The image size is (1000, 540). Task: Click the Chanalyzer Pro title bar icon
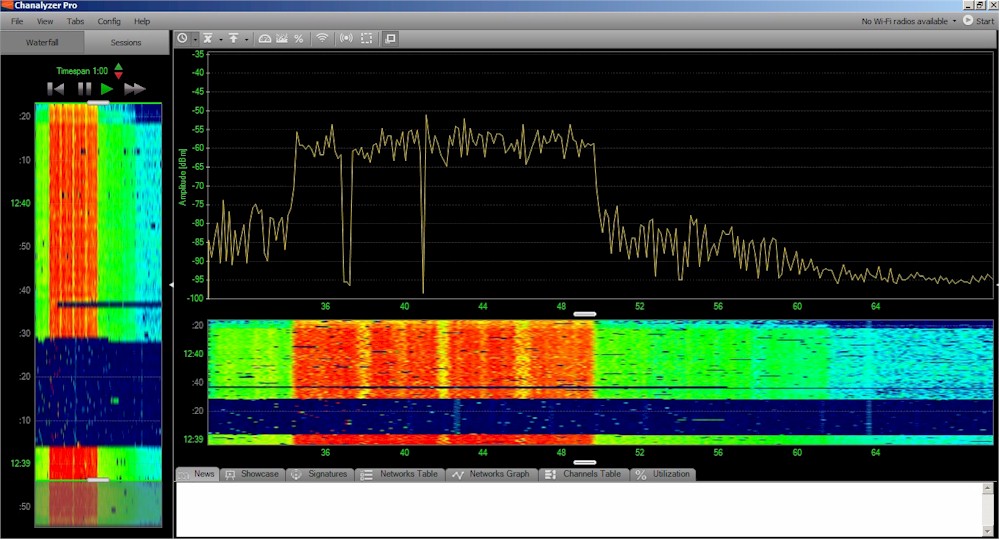pyautogui.click(x=7, y=5)
